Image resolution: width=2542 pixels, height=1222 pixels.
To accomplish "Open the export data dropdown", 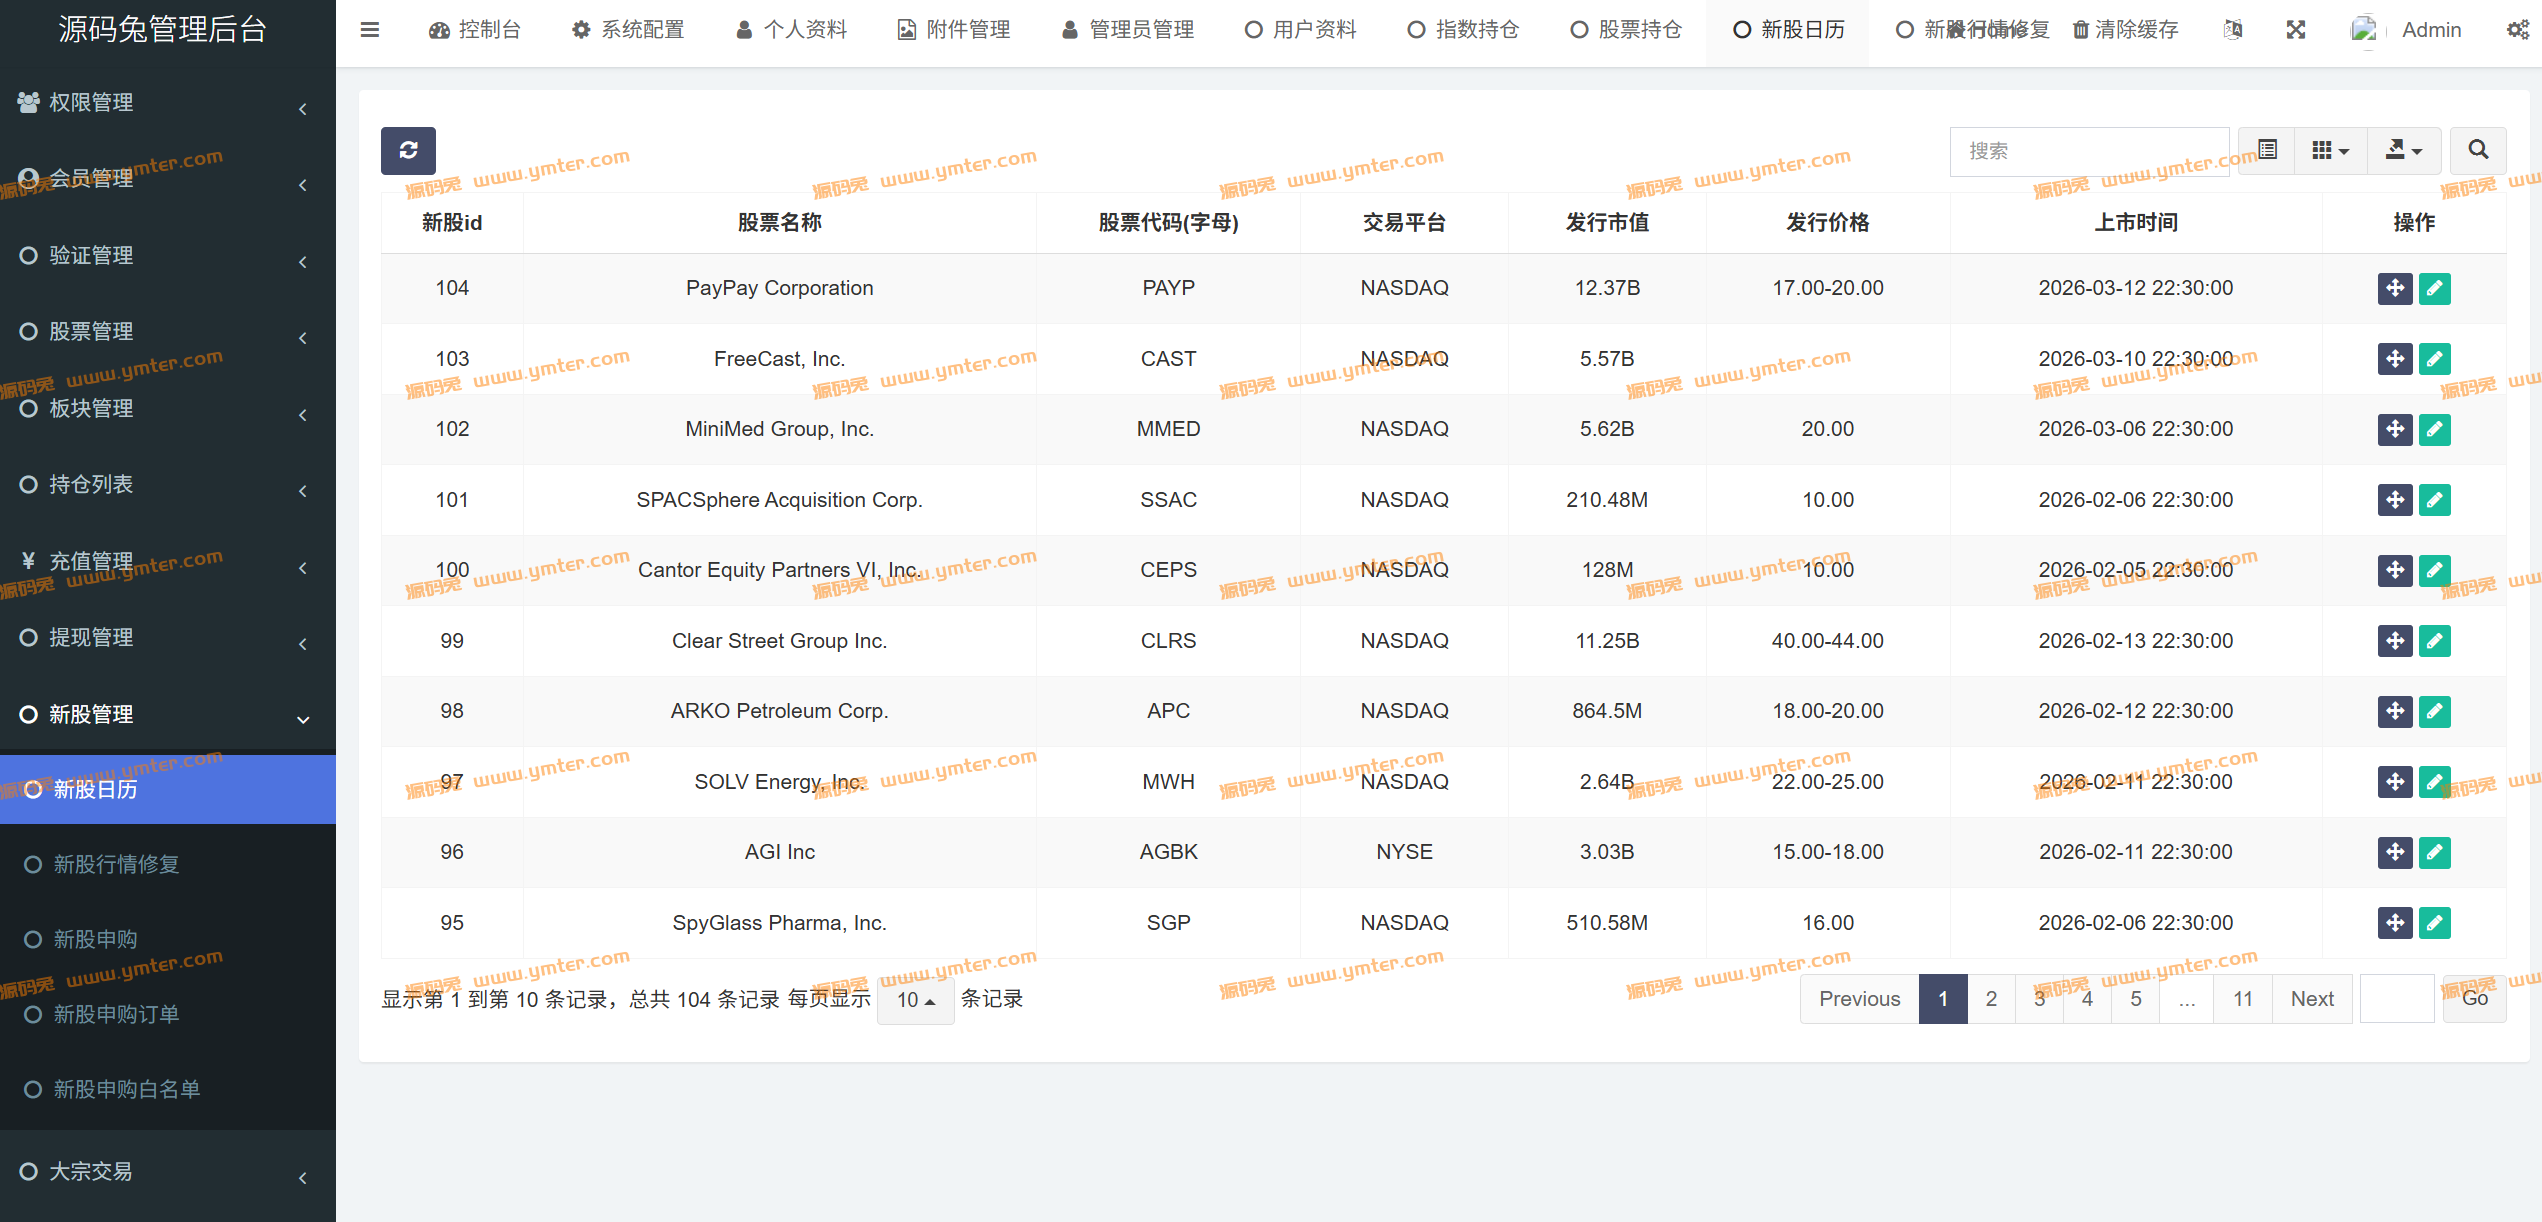I will [x=2403, y=150].
